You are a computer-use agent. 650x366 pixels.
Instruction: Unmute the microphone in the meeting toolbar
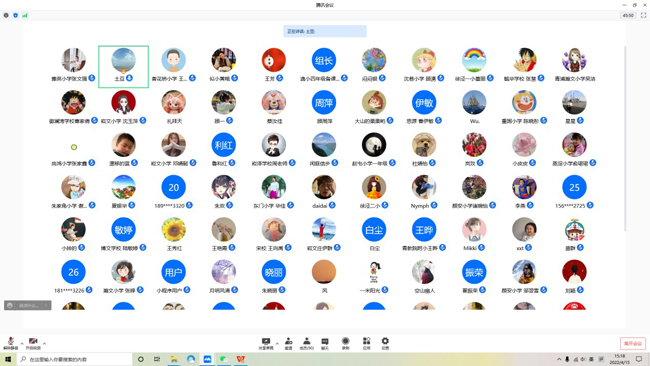pyautogui.click(x=10, y=343)
